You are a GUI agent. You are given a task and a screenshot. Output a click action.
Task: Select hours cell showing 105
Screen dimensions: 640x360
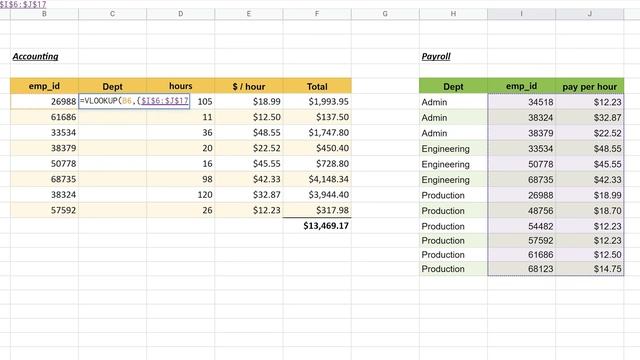202,102
